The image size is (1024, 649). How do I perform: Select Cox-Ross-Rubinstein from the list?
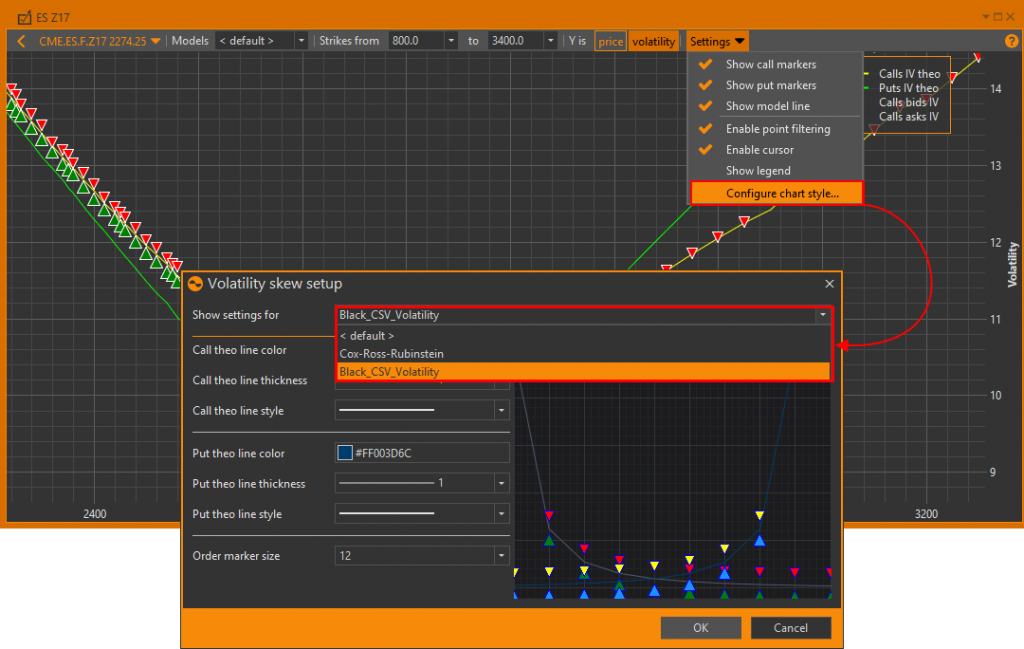click(583, 354)
